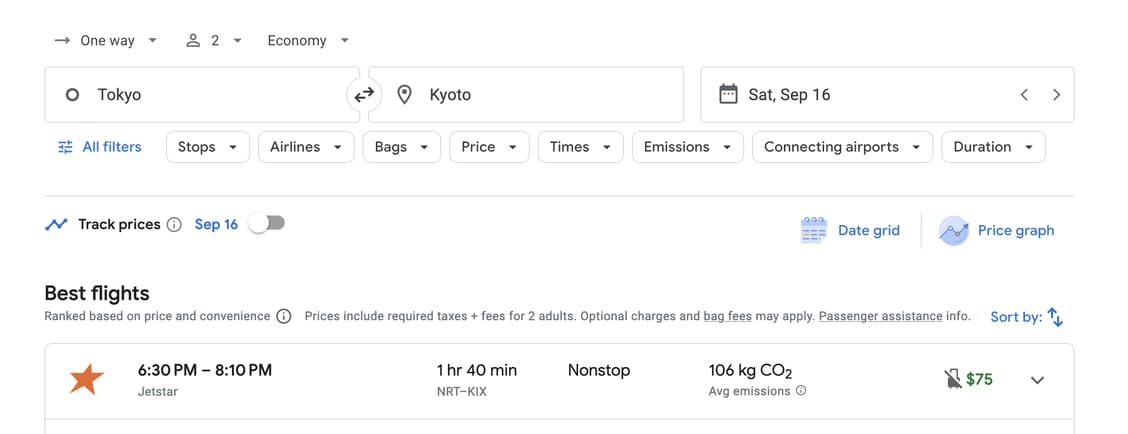Click info icon beside ranking explanation
1128x434 pixels.
283,317
